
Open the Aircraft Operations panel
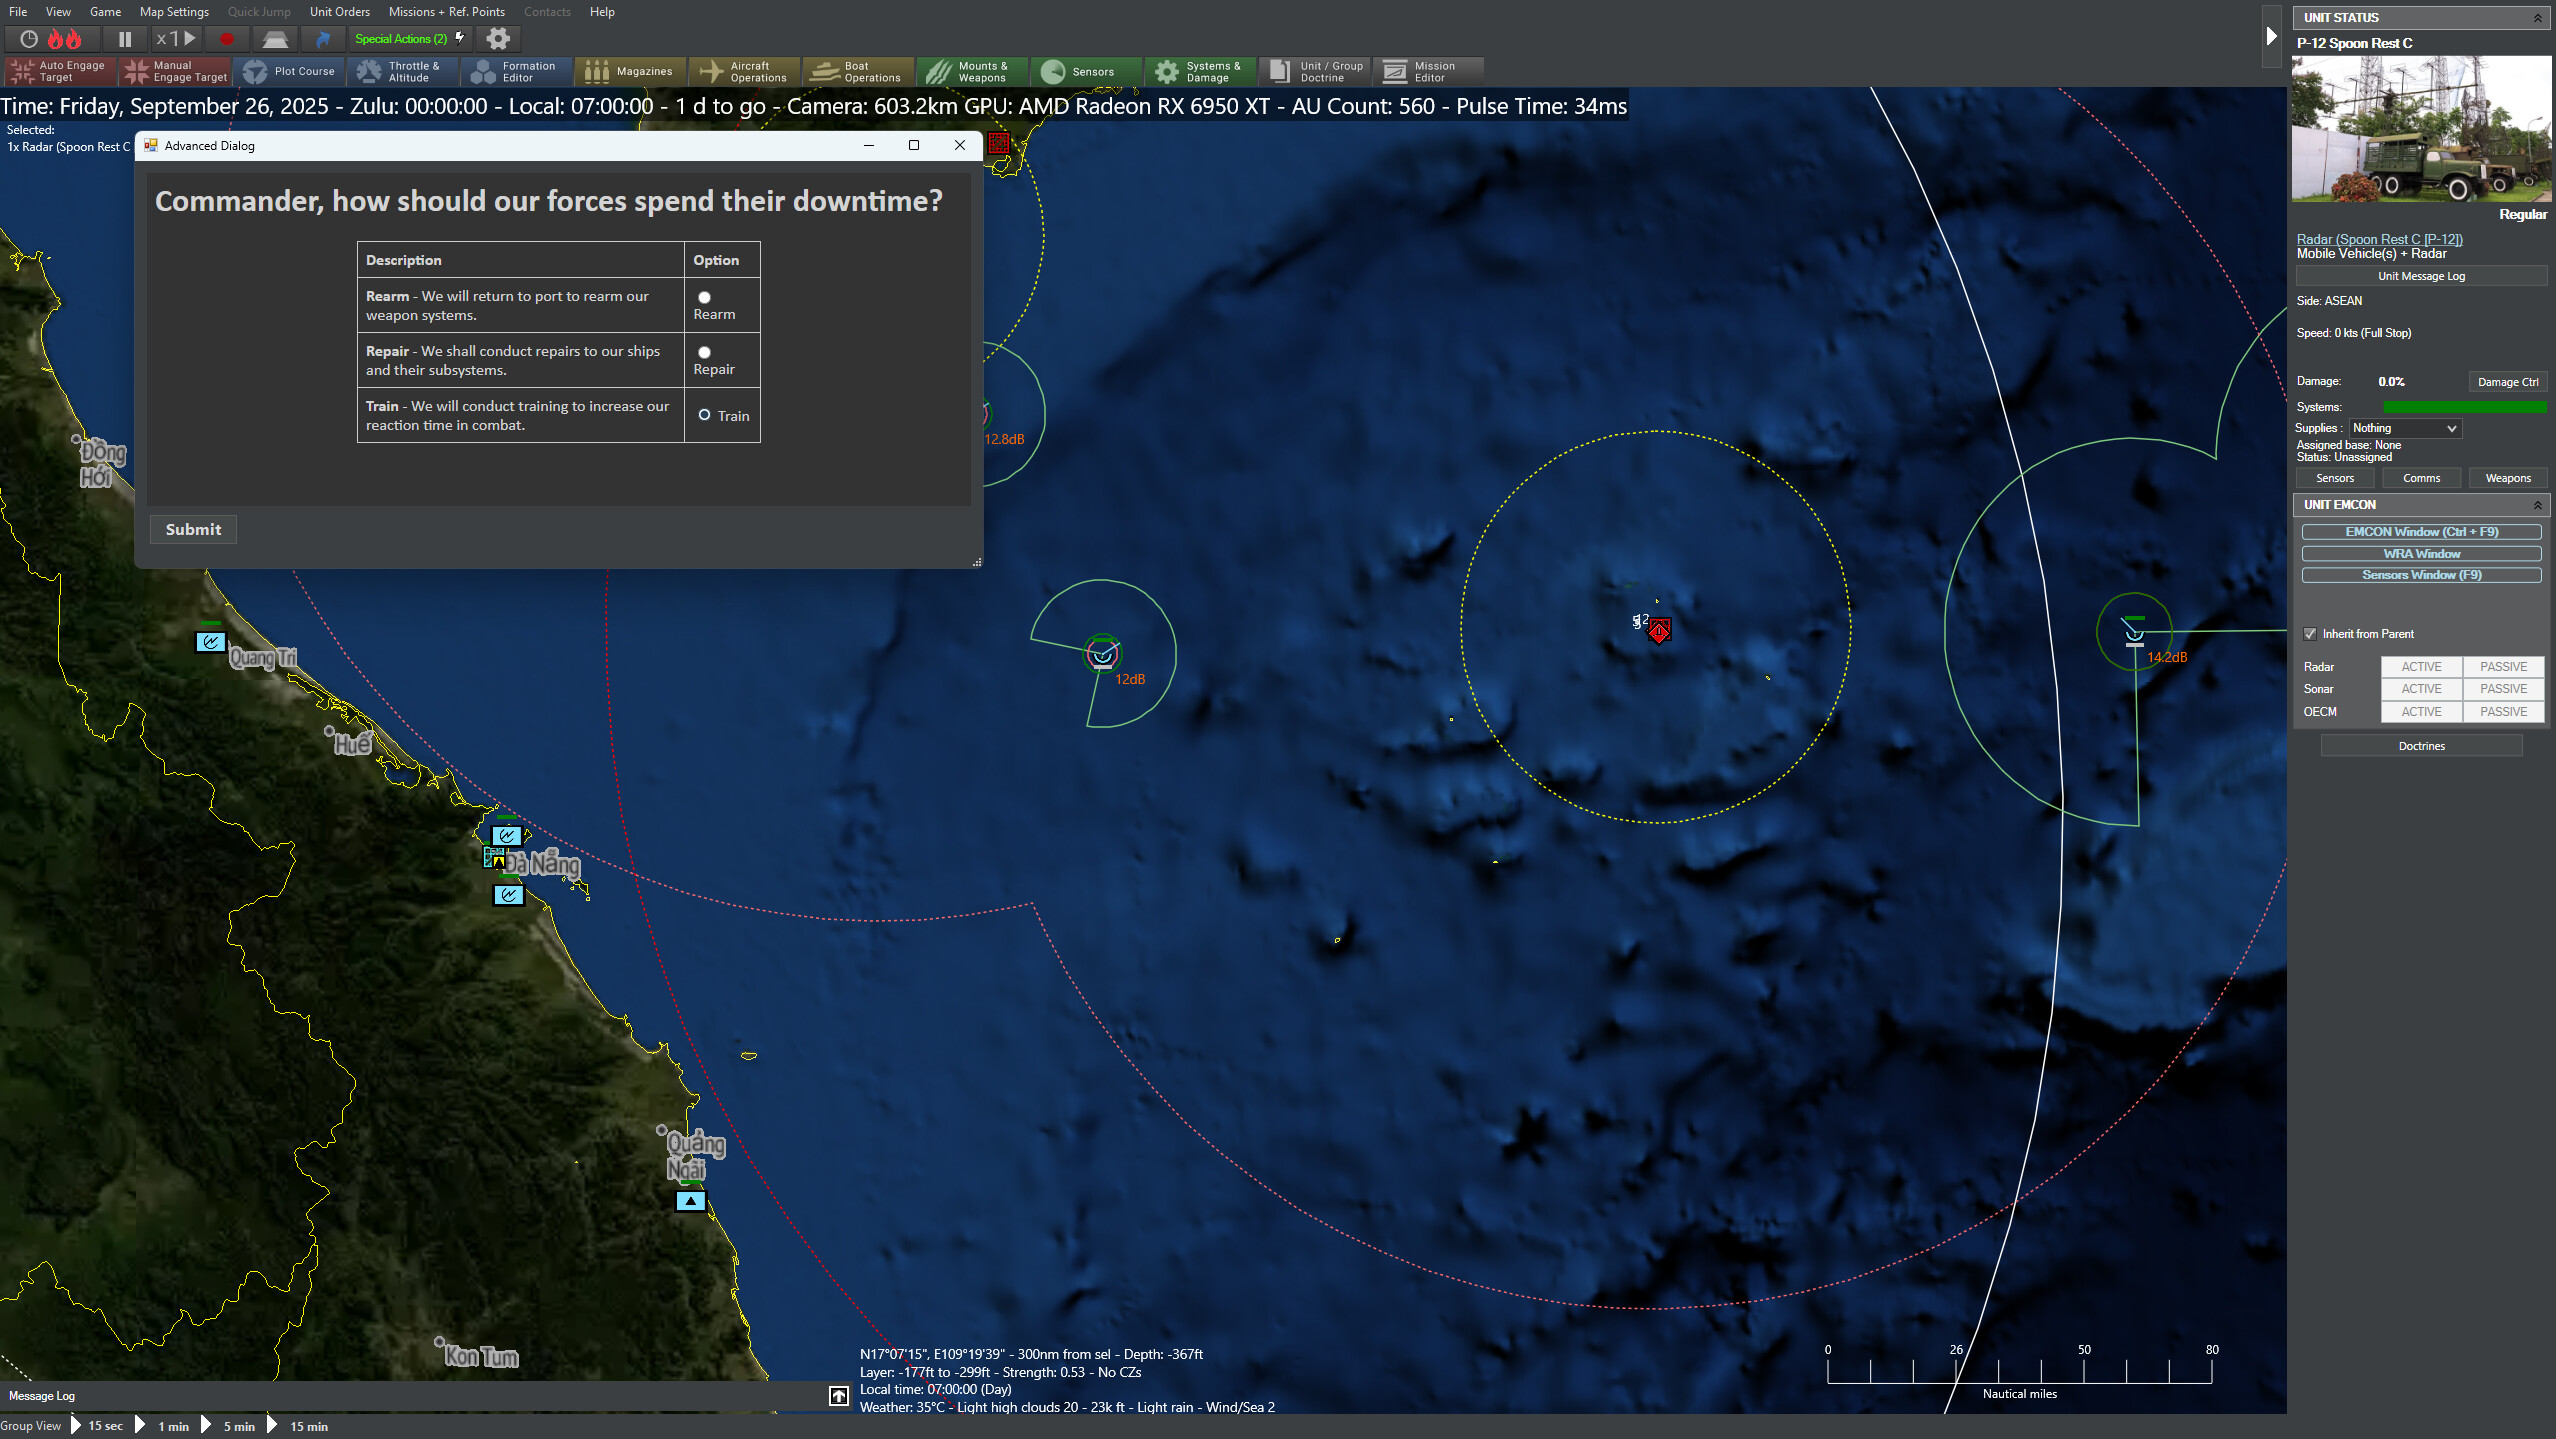[744, 71]
